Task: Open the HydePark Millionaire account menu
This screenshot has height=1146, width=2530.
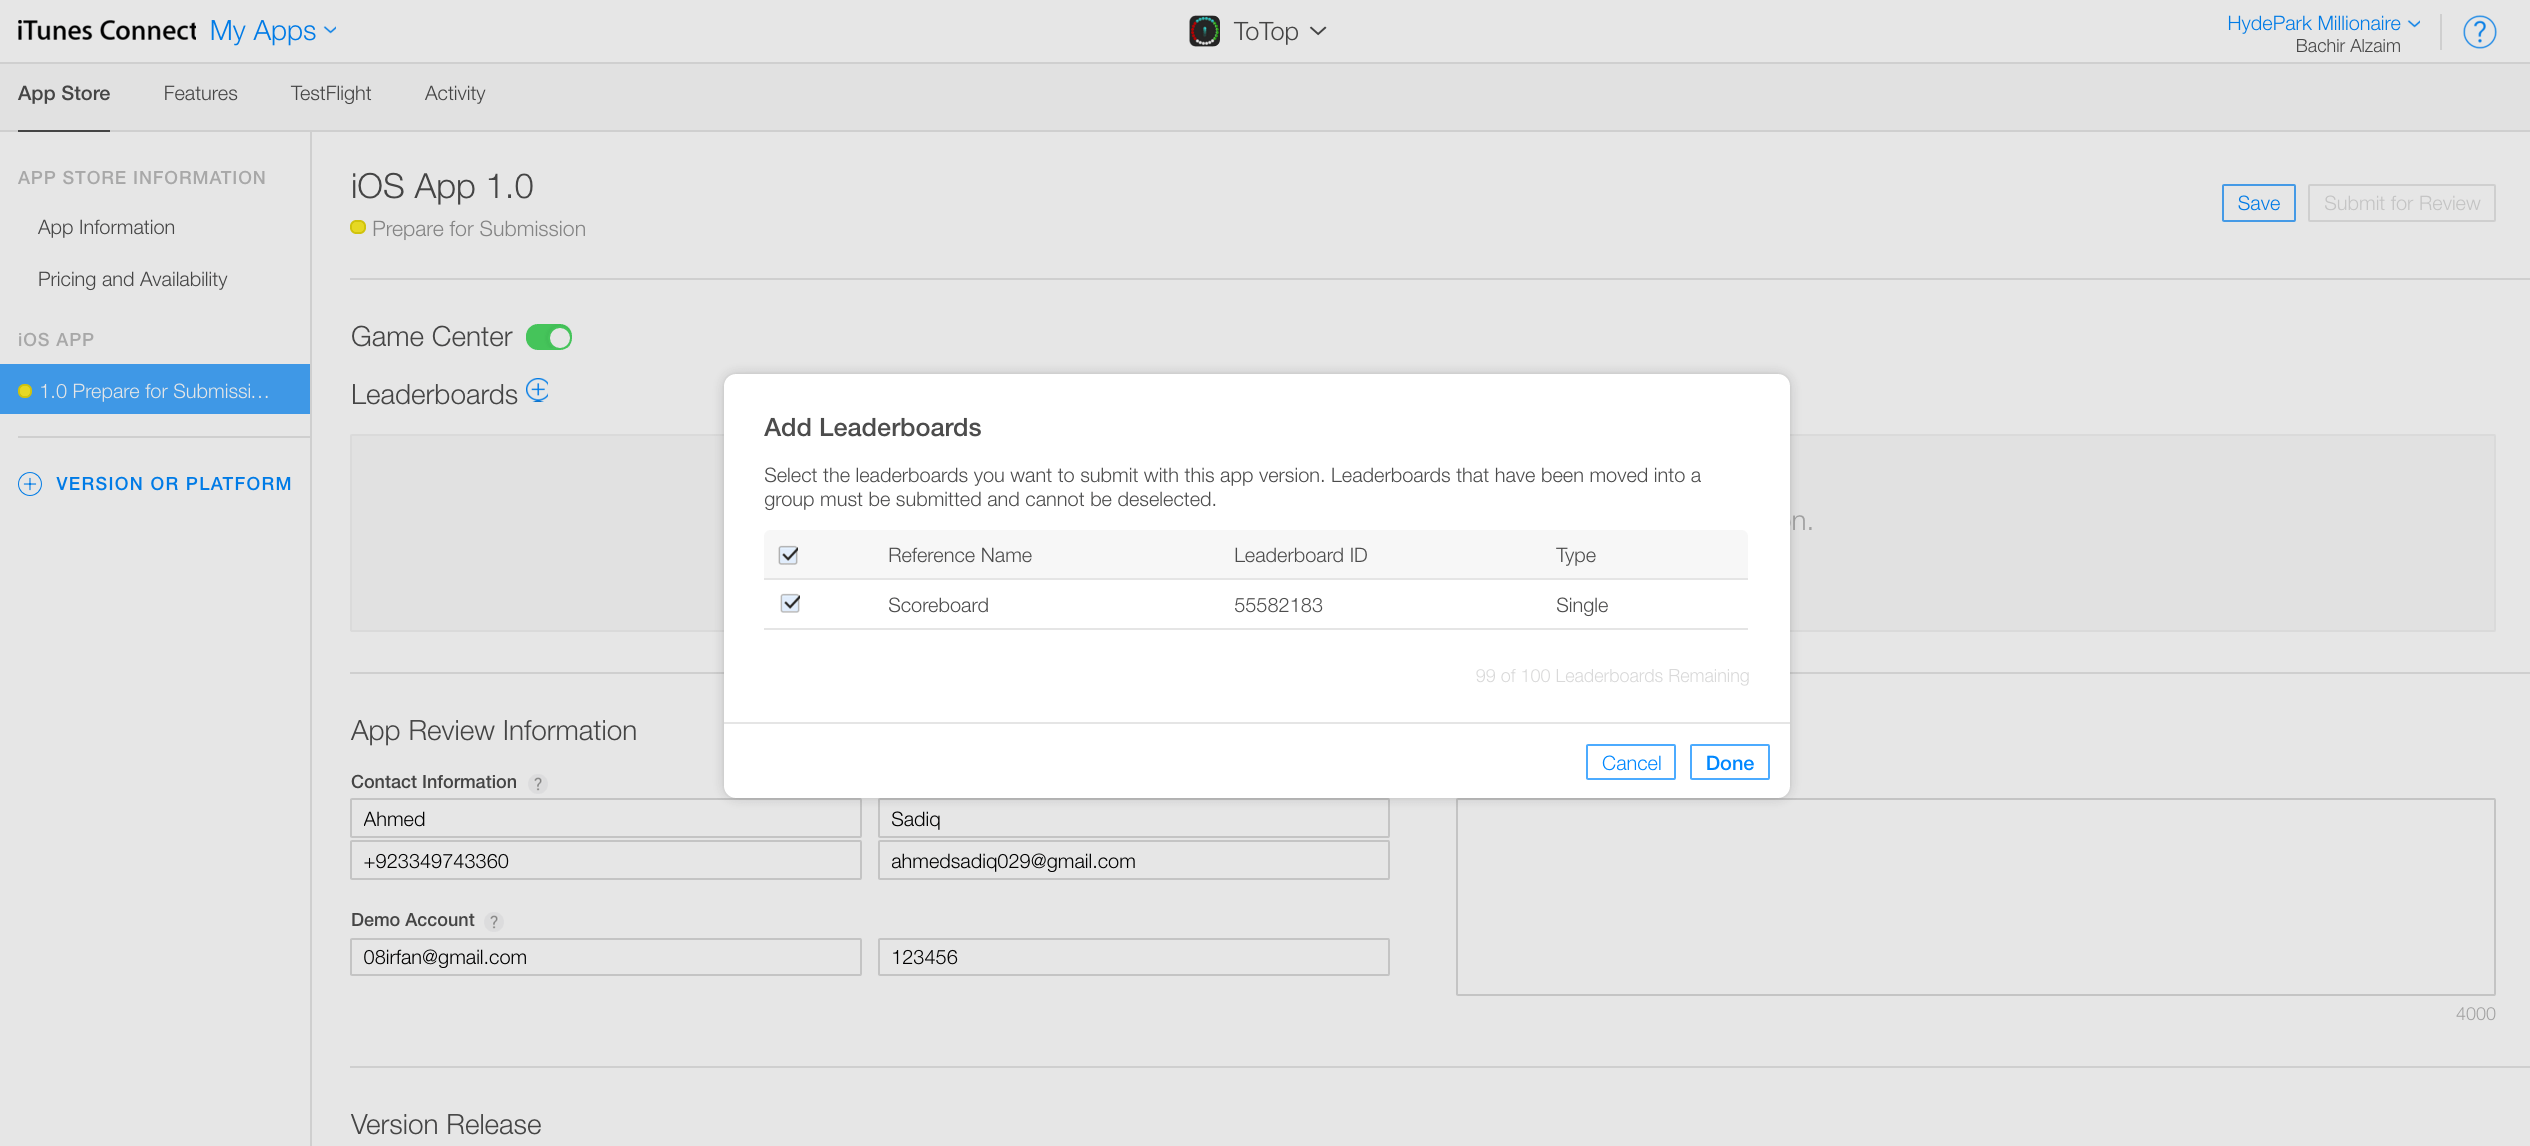Action: click(2322, 23)
